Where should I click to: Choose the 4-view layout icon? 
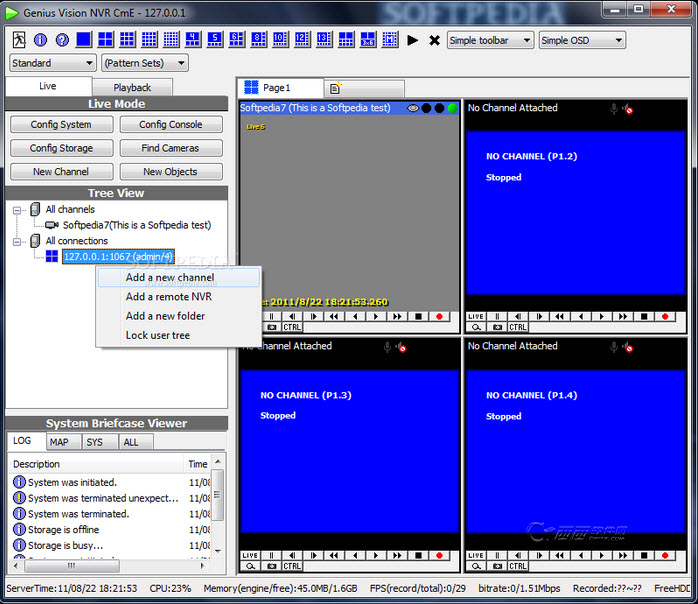point(193,40)
